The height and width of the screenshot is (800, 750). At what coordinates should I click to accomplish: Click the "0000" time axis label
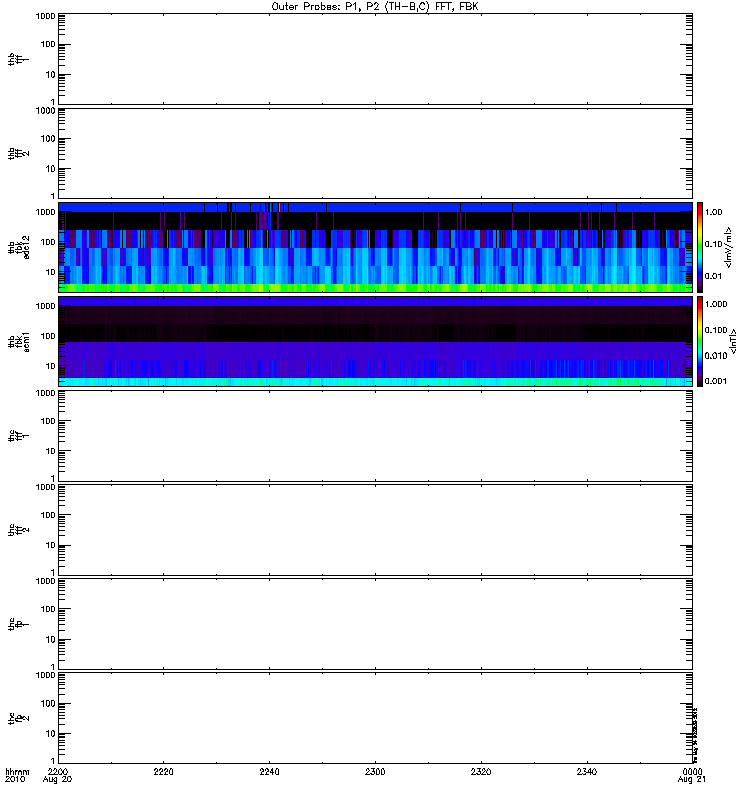[692, 772]
